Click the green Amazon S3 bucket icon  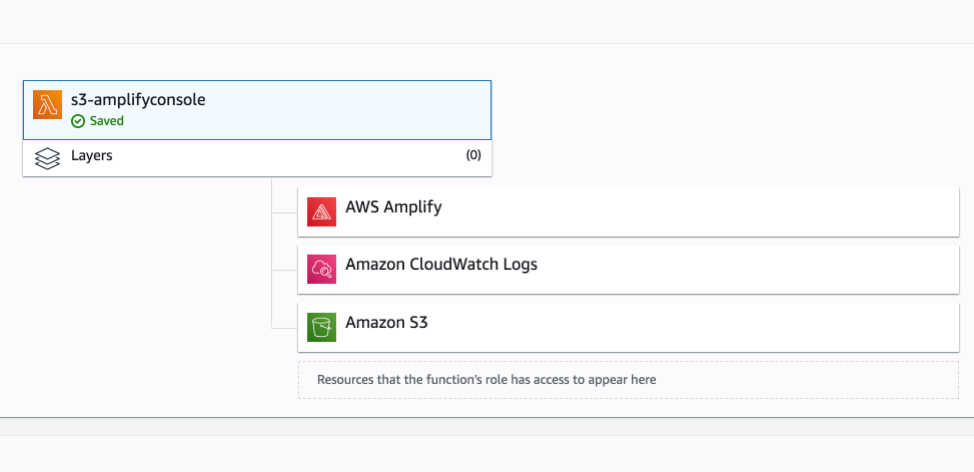[x=322, y=327]
